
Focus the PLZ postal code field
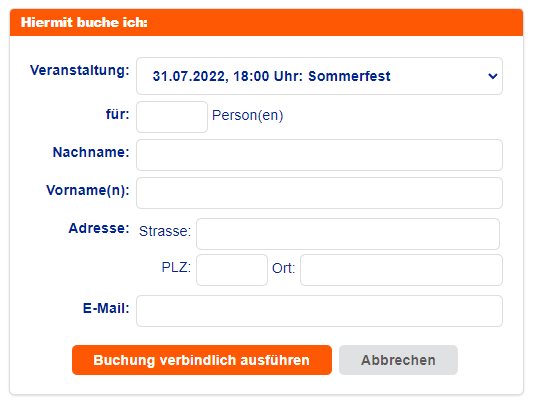(232, 270)
